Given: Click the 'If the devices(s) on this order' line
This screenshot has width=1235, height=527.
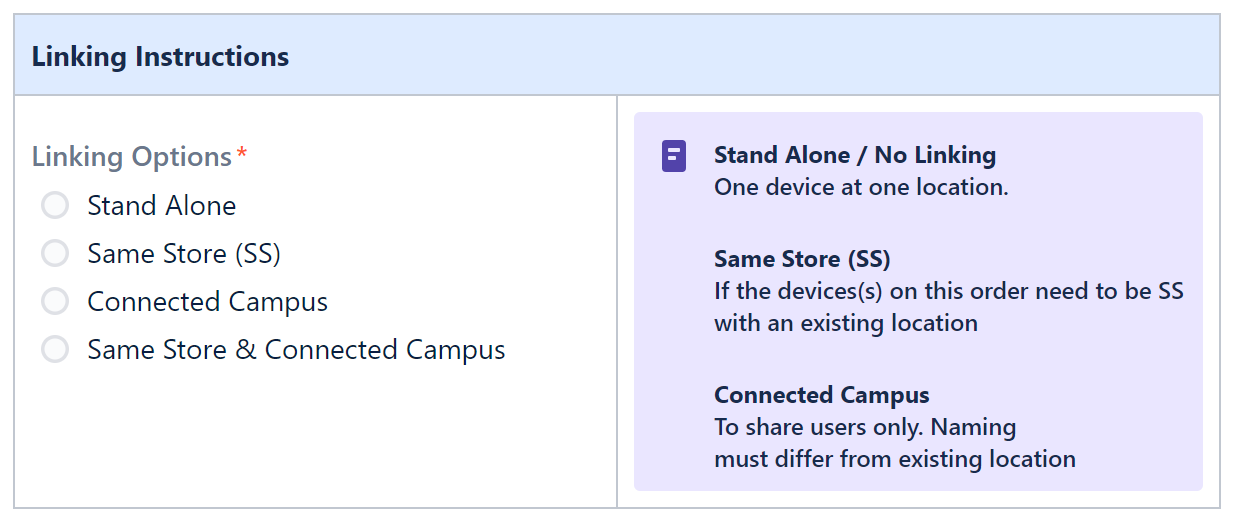Looking at the screenshot, I should 949,291.
